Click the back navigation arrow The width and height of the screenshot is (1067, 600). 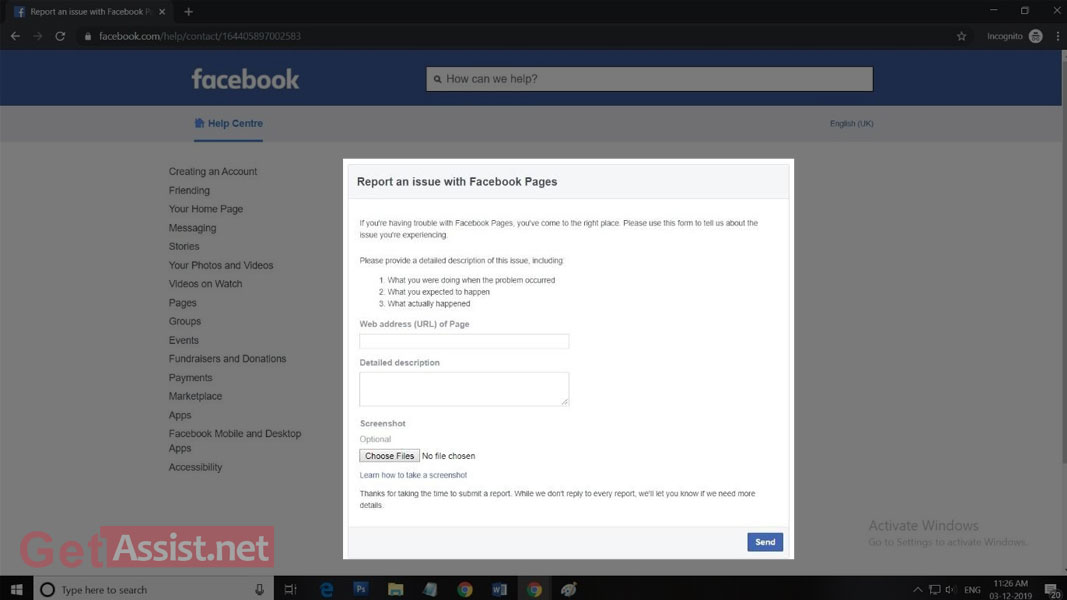14,35
